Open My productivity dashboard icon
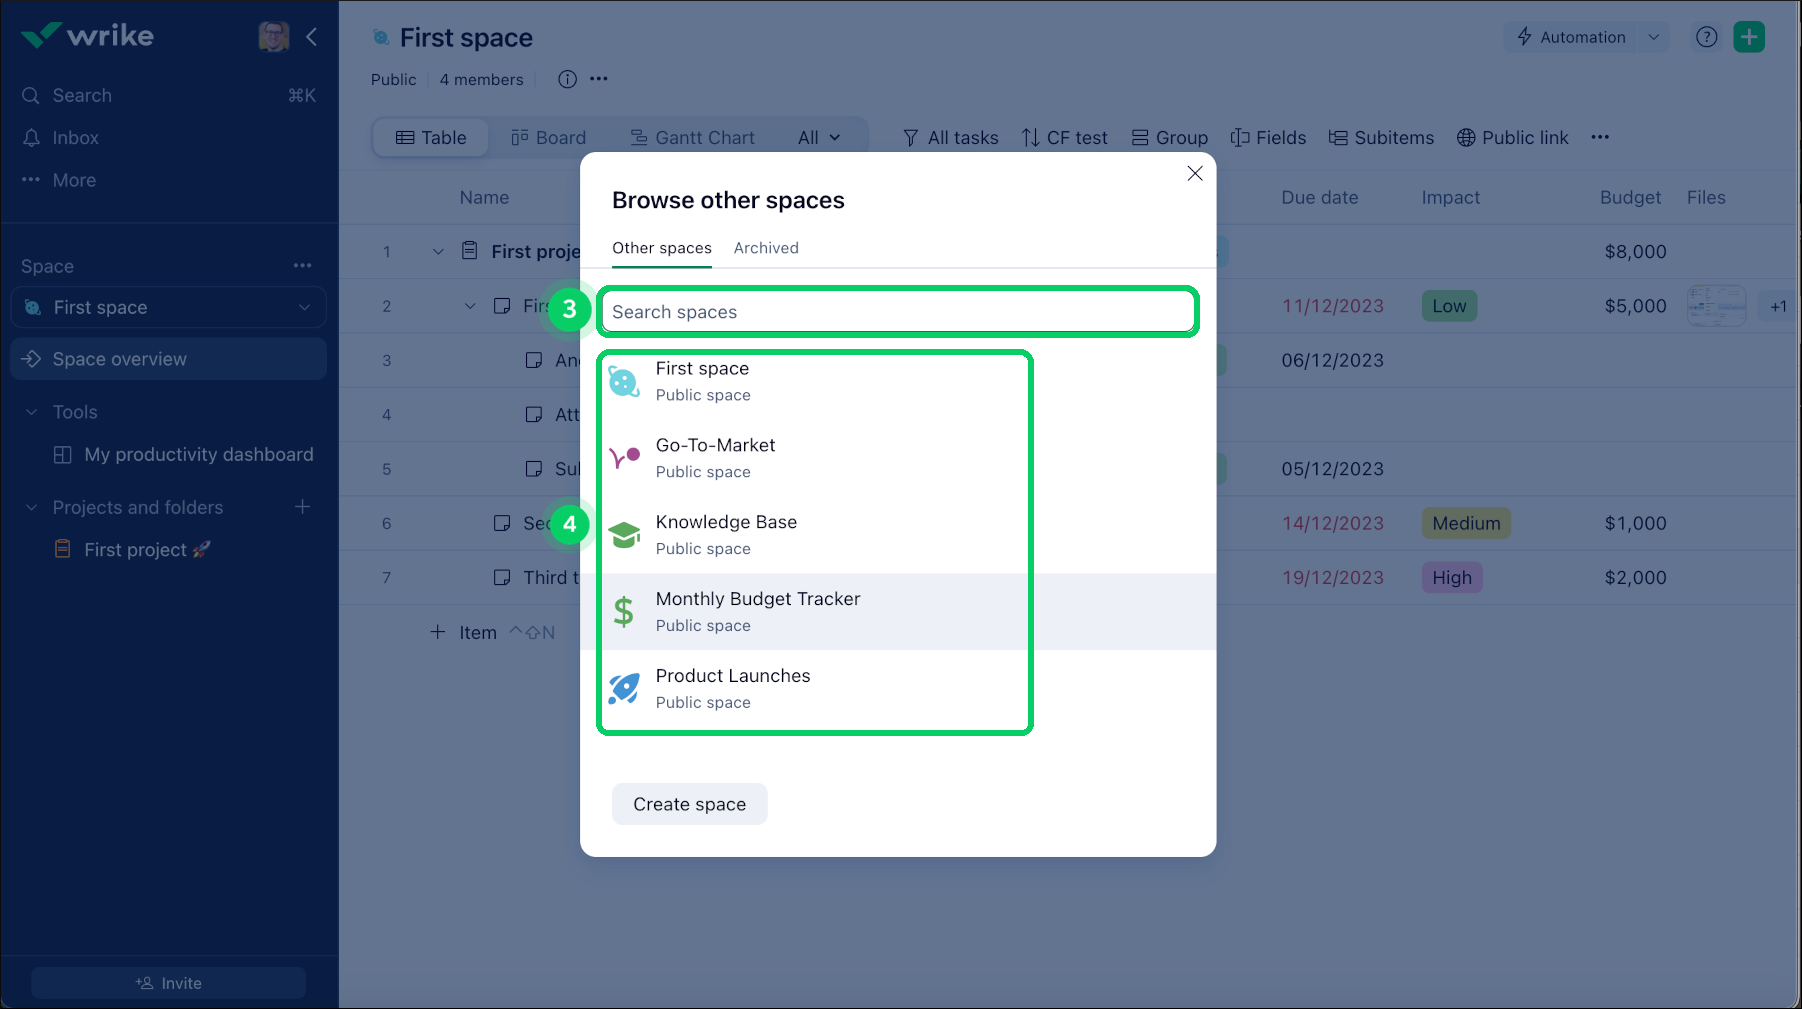The width and height of the screenshot is (1802, 1009). coord(63,454)
